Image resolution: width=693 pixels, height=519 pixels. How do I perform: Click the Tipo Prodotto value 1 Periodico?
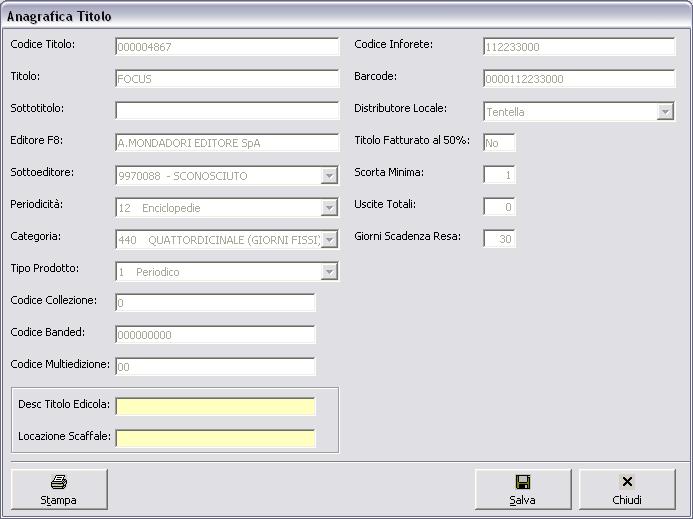tap(149, 272)
